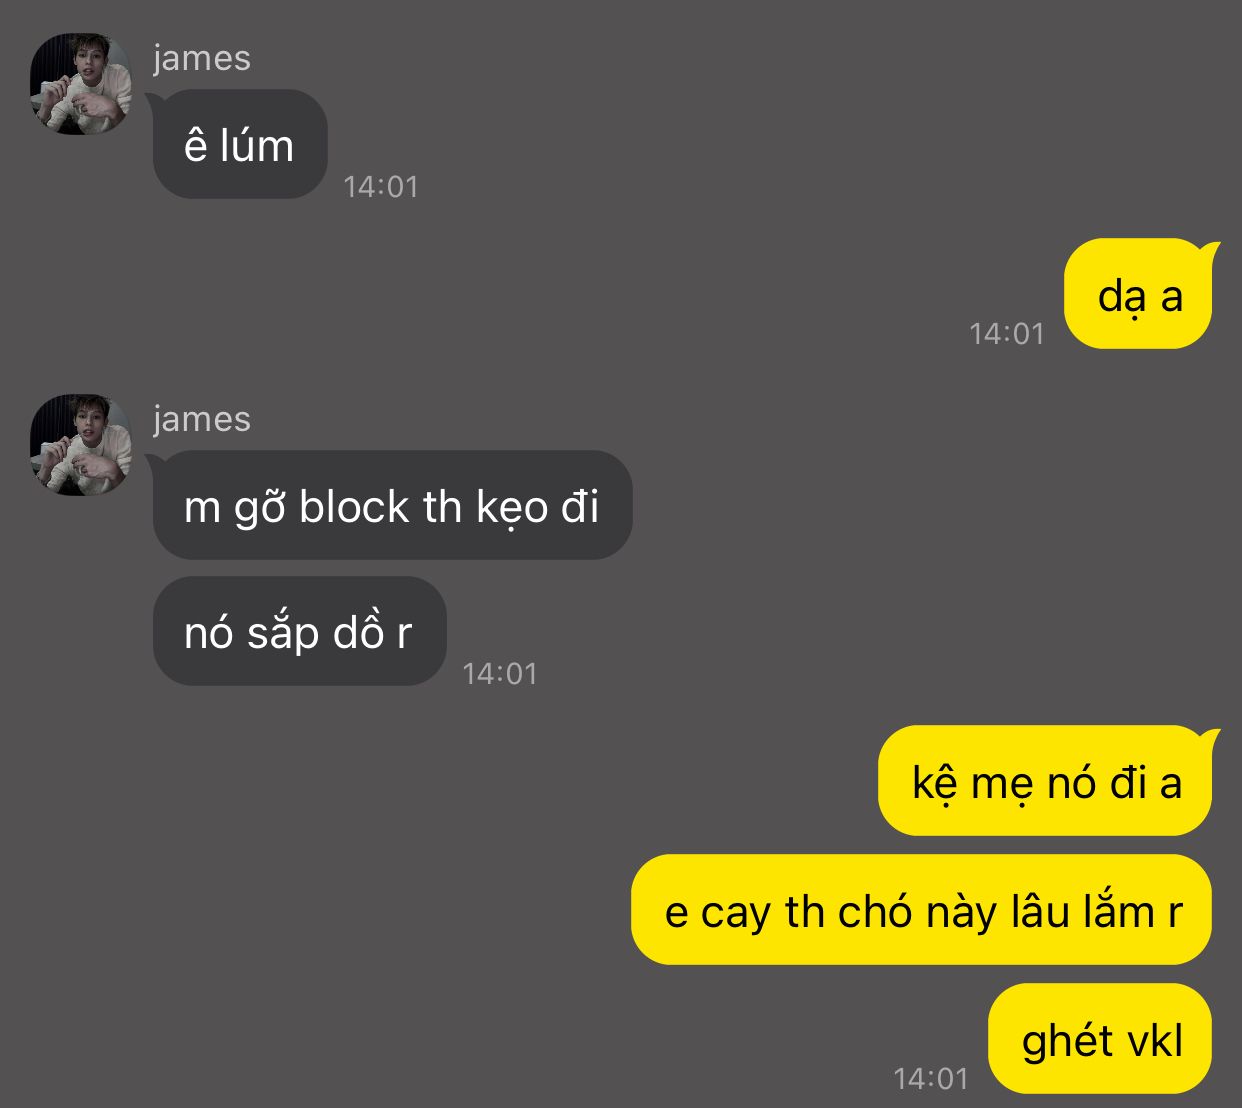Select the 'nó sắp dồ r' message bubble
The width and height of the screenshot is (1242, 1108).
[x=299, y=631]
